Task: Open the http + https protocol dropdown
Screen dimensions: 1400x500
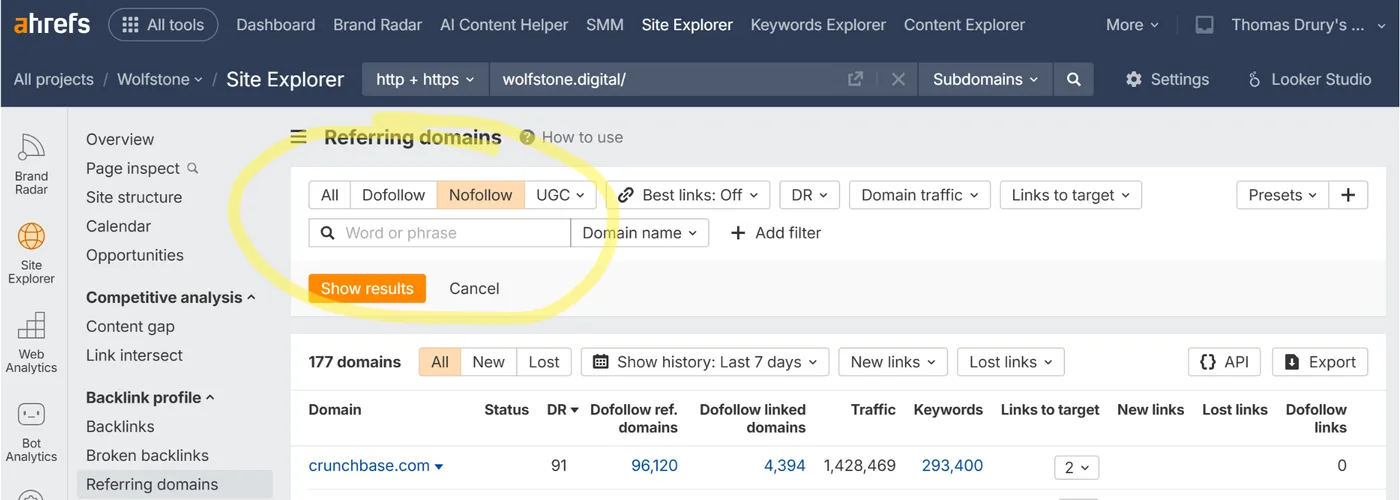Action: (426, 79)
